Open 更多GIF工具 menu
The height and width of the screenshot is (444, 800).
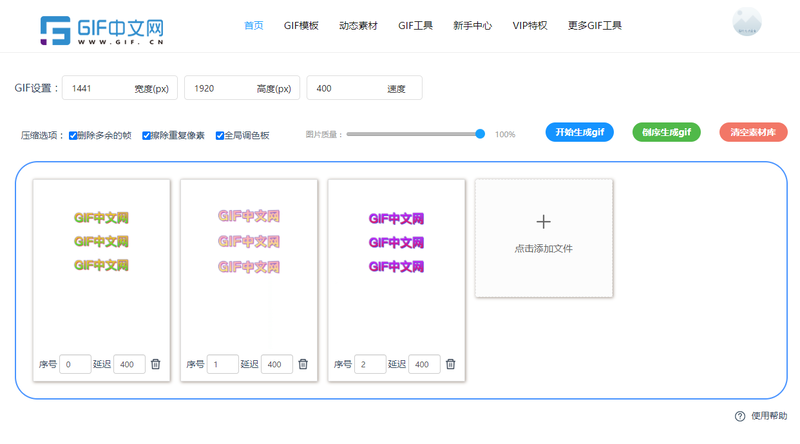point(594,26)
